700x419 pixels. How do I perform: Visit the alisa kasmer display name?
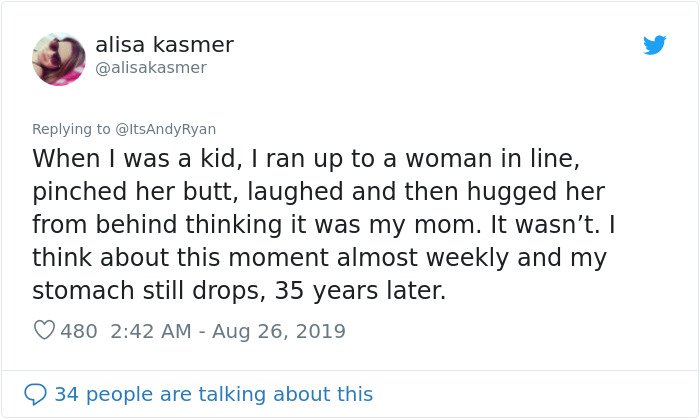point(164,45)
